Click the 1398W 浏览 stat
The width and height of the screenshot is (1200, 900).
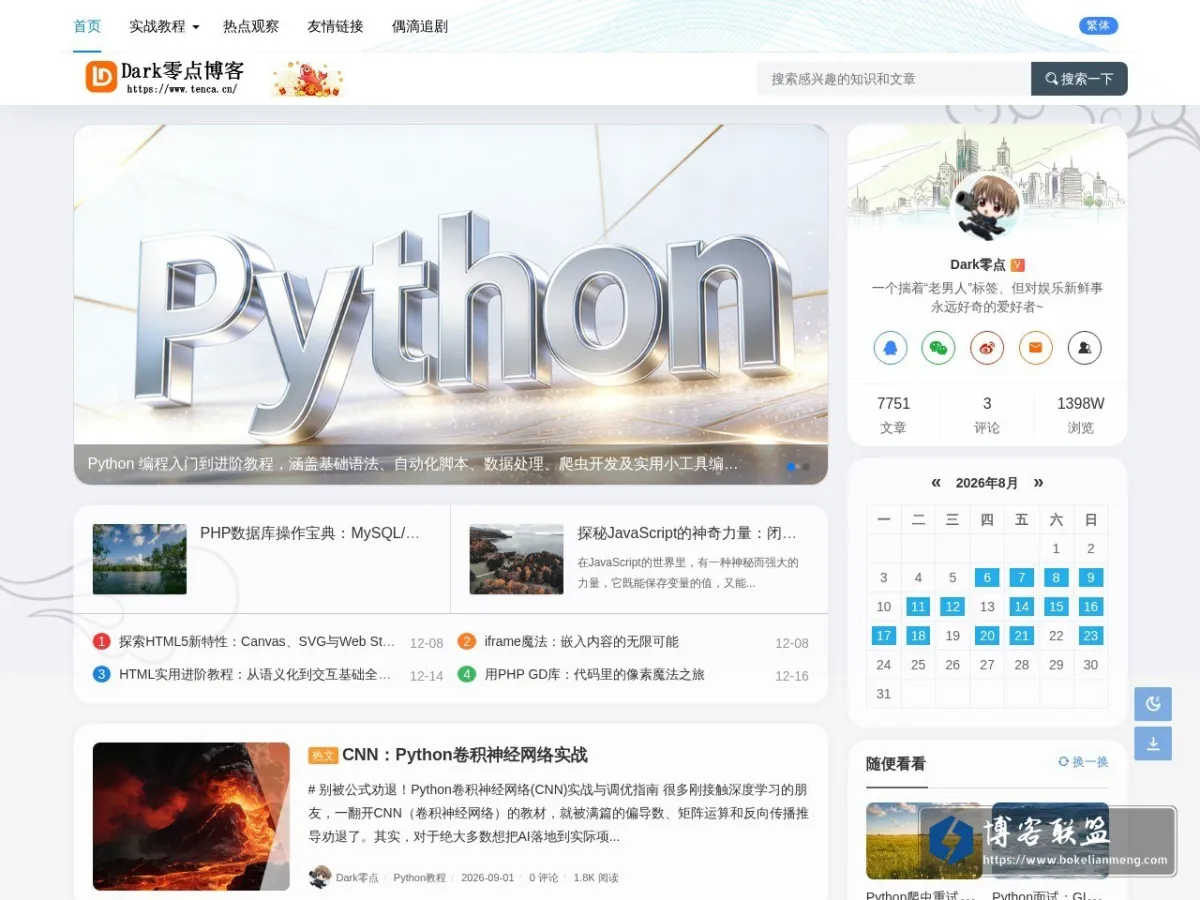coord(1081,415)
